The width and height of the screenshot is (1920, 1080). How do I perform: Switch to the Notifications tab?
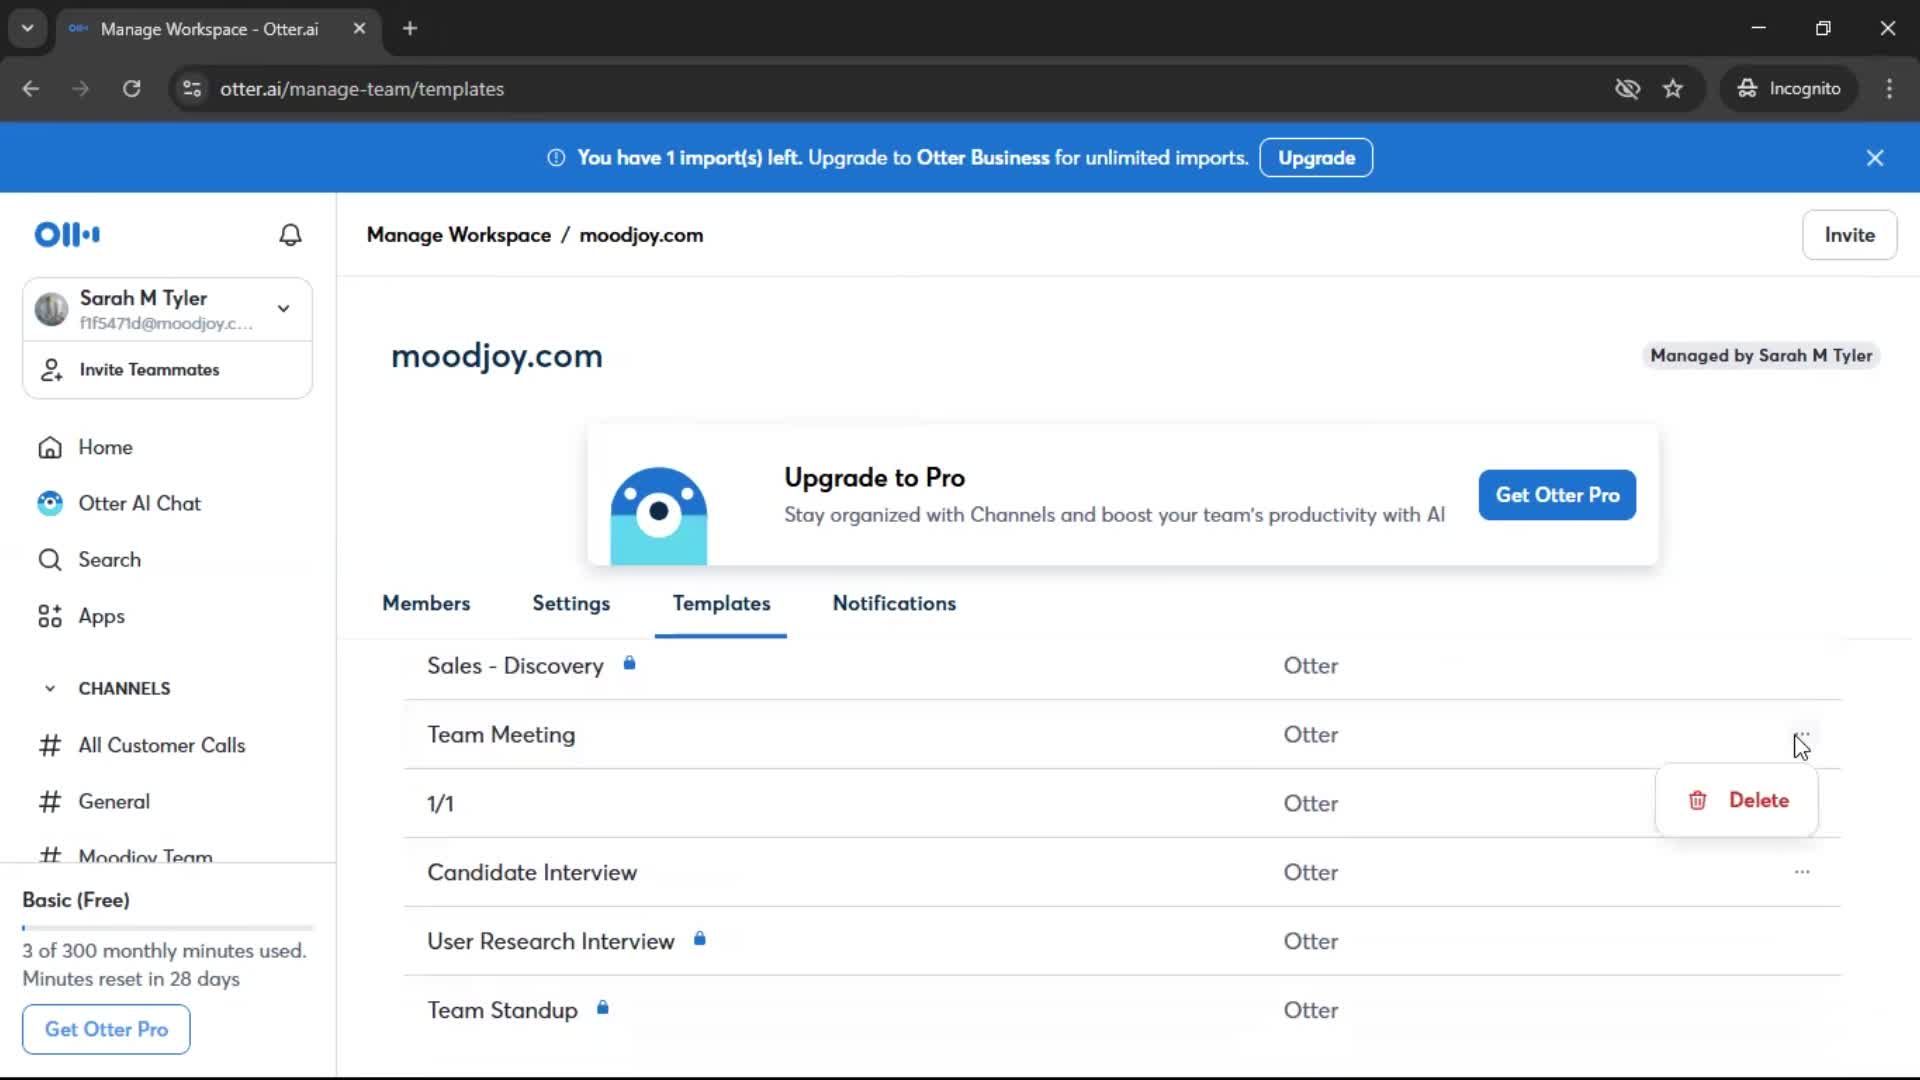pyautogui.click(x=894, y=604)
